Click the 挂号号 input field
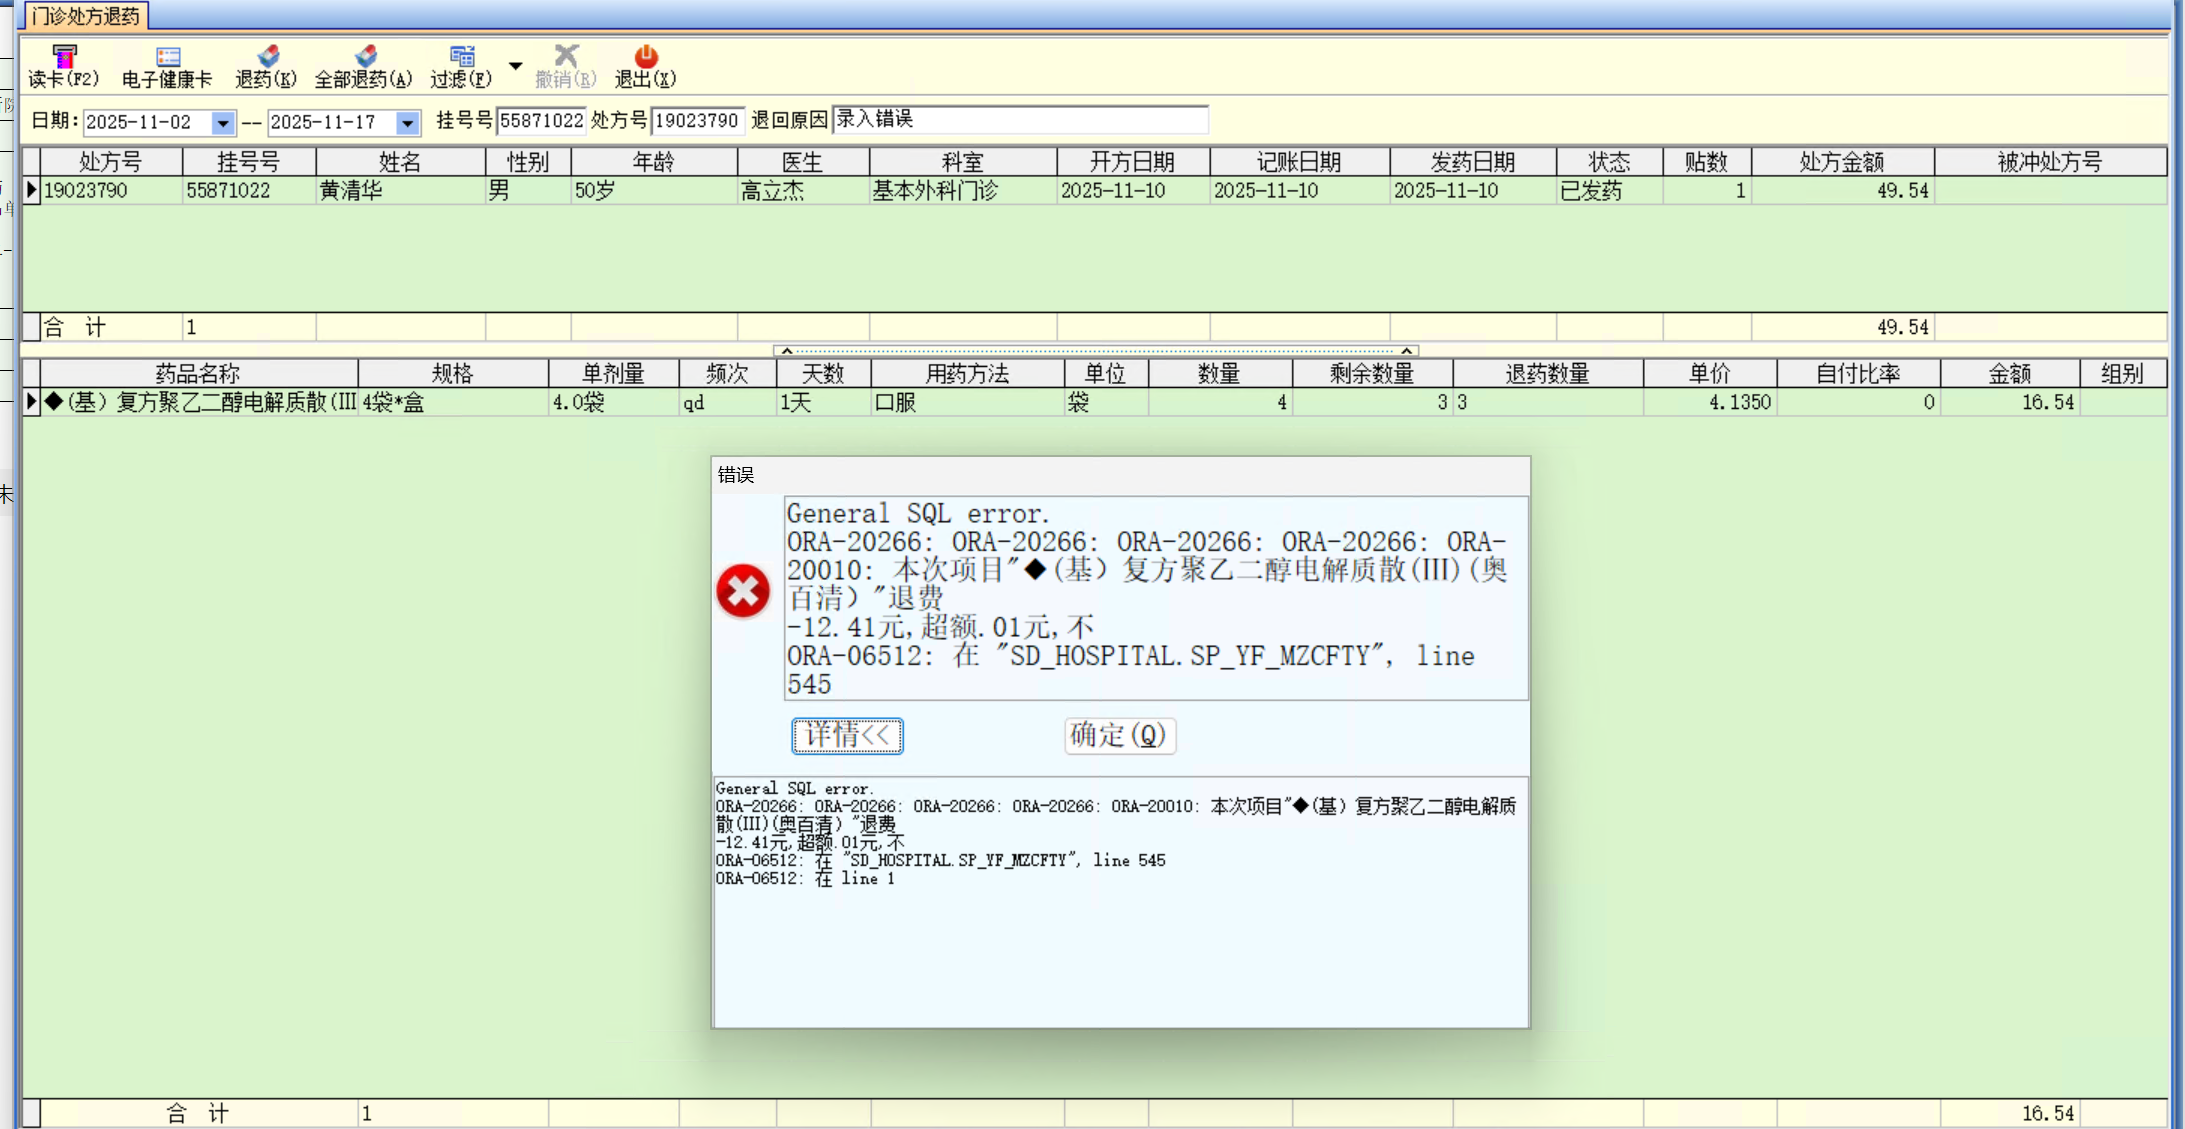 (x=540, y=121)
